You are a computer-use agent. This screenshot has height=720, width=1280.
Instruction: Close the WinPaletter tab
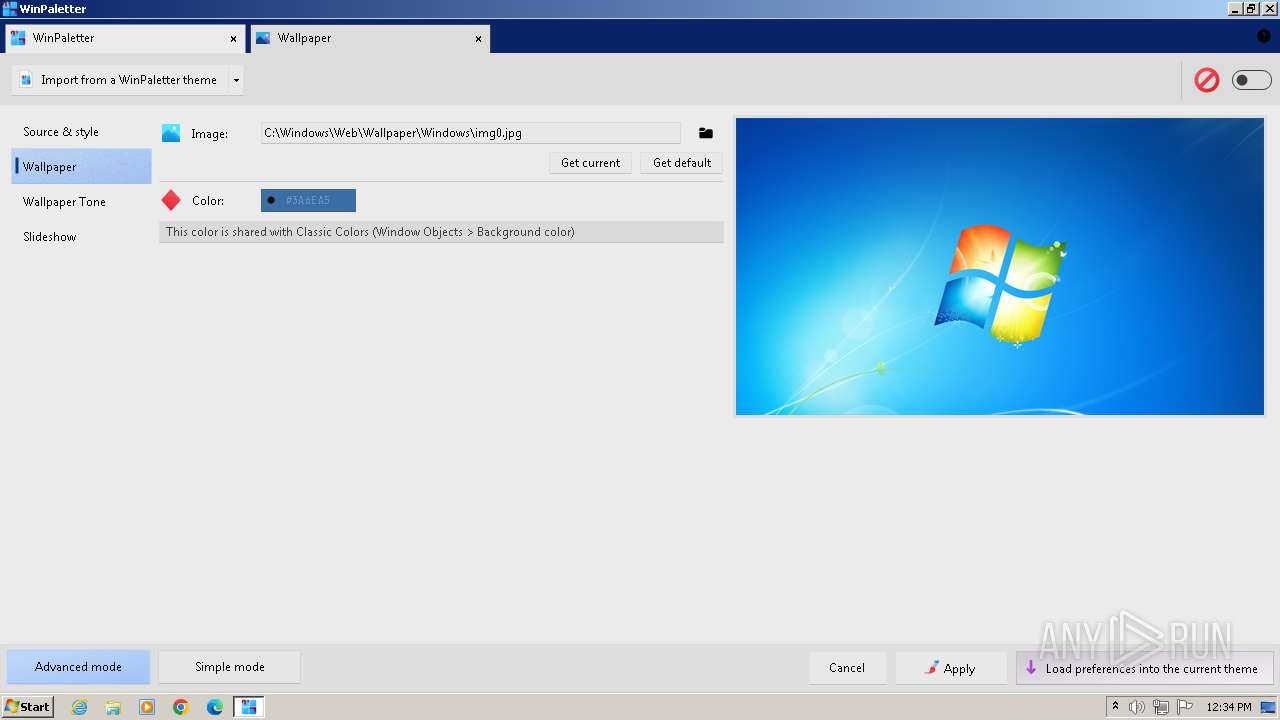point(234,39)
